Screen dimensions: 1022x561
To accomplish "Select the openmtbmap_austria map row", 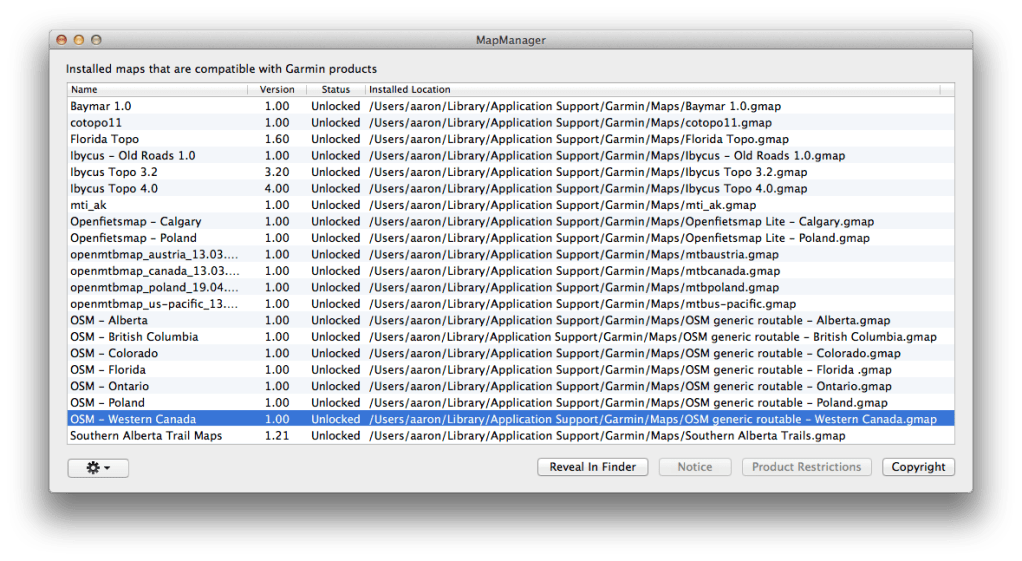I will (510, 255).
